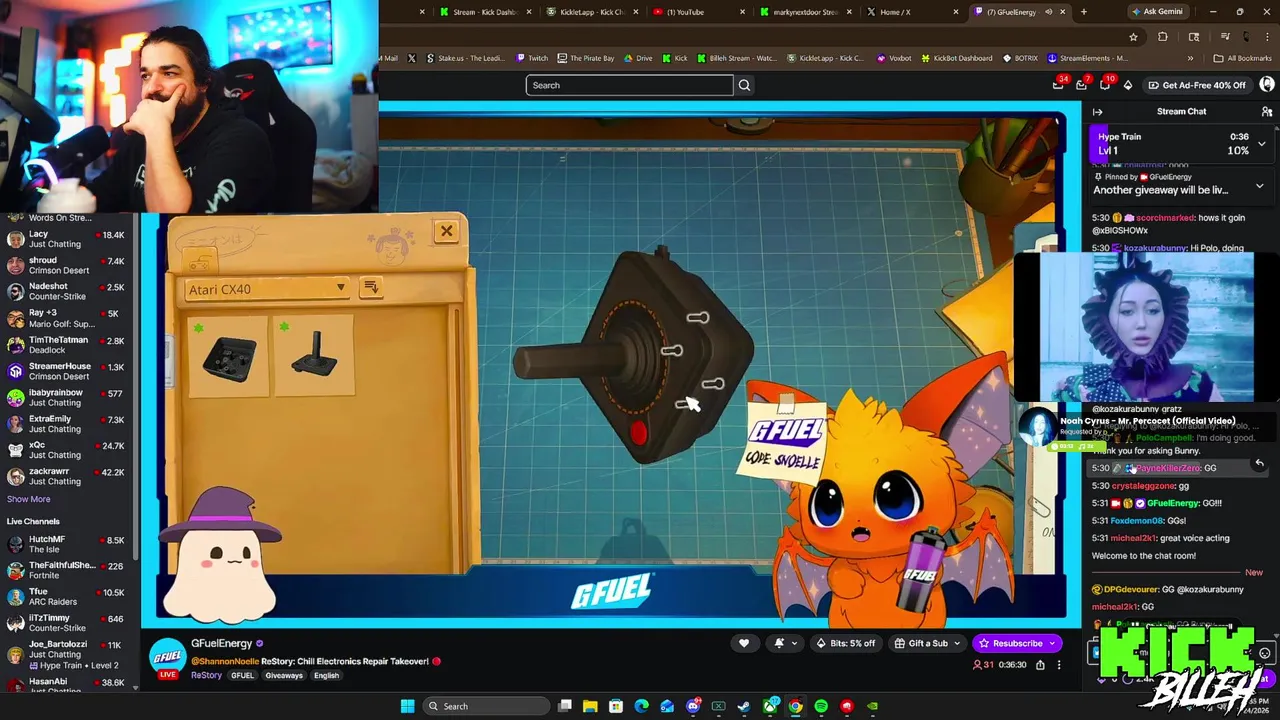Viewport: 1280px width, 720px height.
Task: Click Bits: 5% off button
Action: click(x=845, y=643)
